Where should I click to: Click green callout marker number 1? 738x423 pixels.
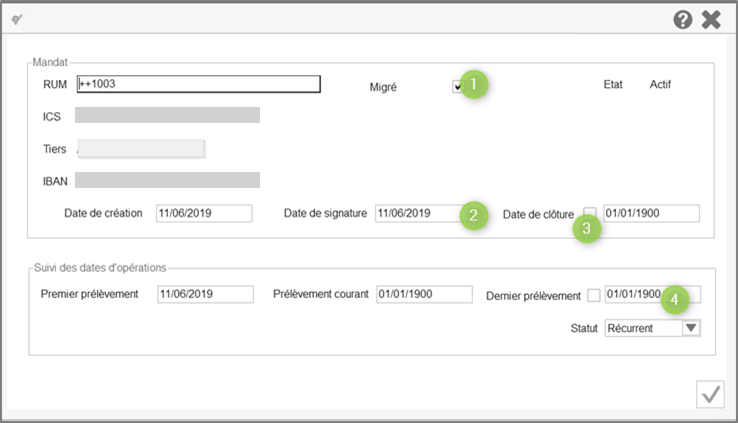coord(476,84)
